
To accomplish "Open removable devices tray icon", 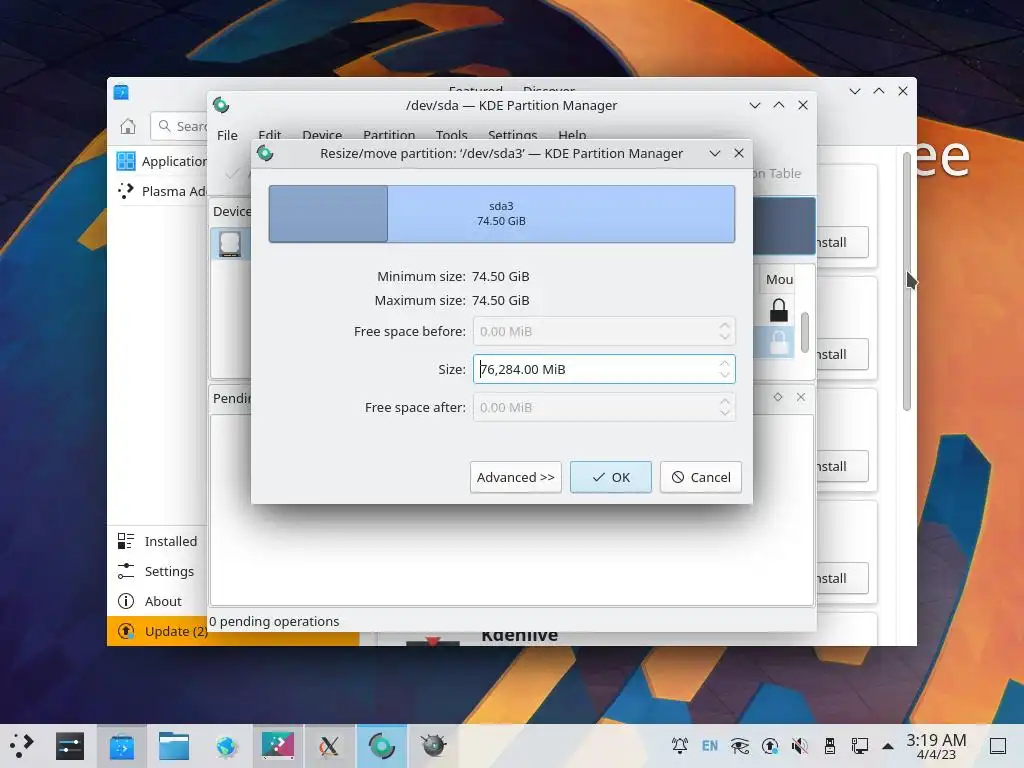I will (829, 745).
